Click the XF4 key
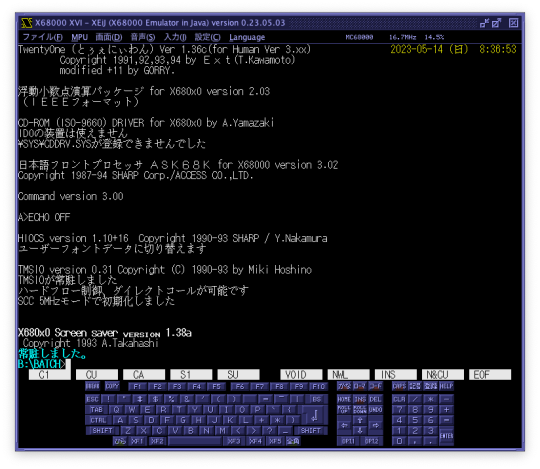 255,441
